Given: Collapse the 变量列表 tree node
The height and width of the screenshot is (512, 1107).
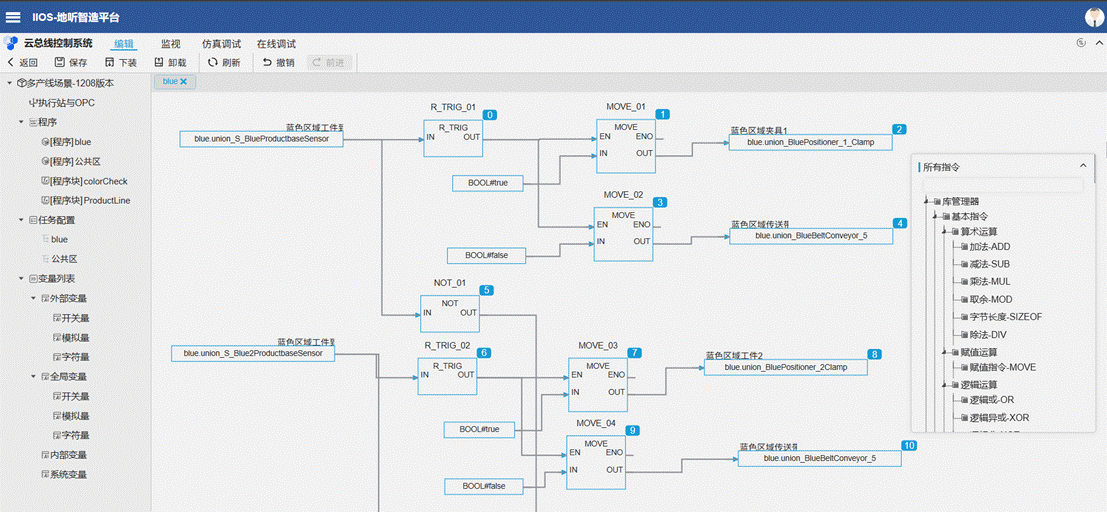Looking at the screenshot, I should [x=21, y=279].
